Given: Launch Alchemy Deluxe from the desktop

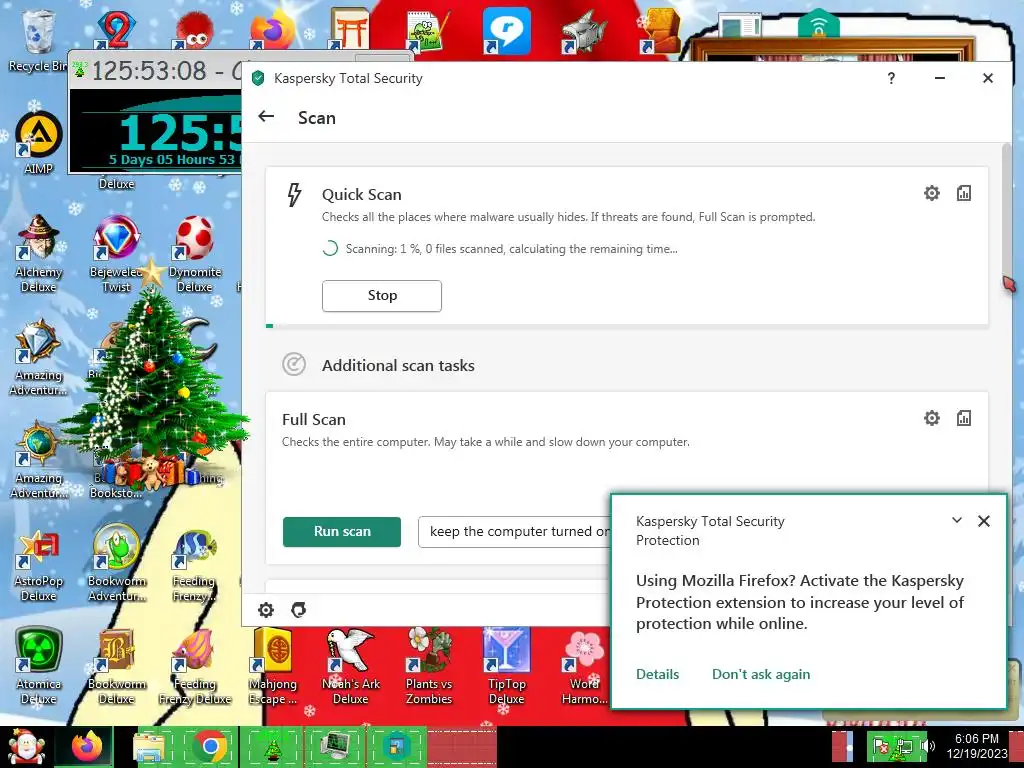Looking at the screenshot, I should pos(39,253).
